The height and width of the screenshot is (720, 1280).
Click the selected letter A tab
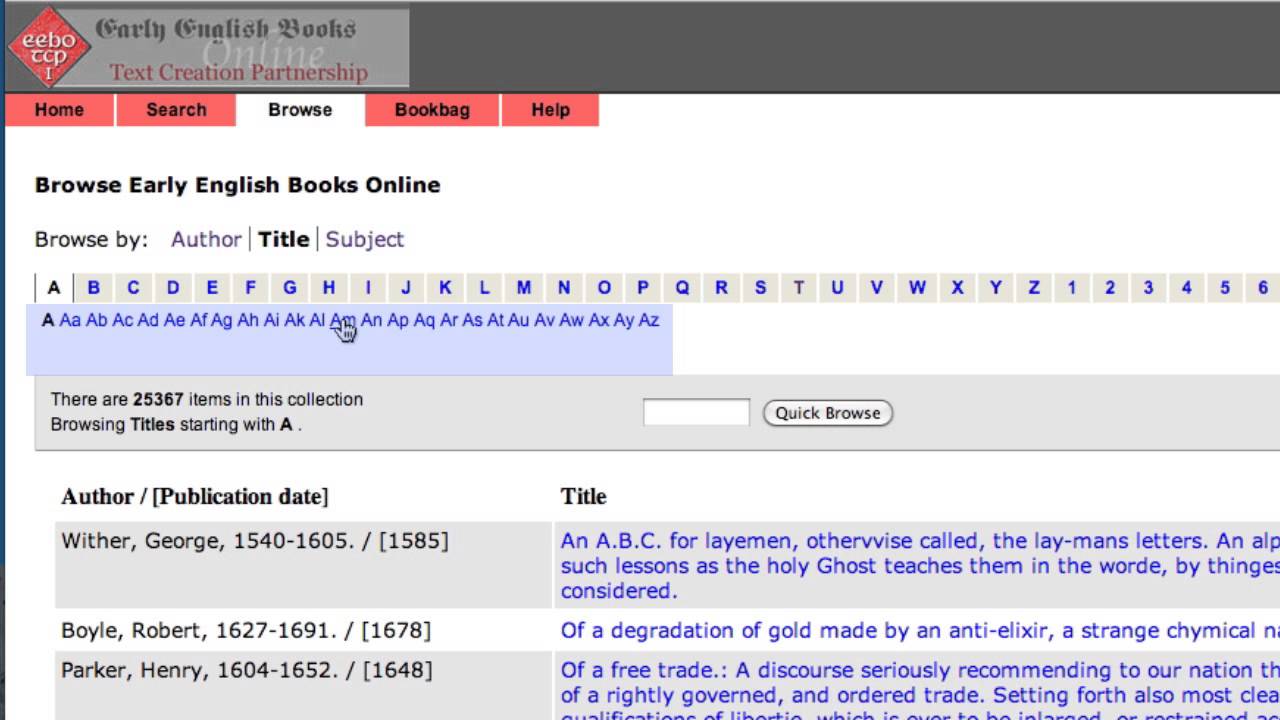(x=54, y=288)
